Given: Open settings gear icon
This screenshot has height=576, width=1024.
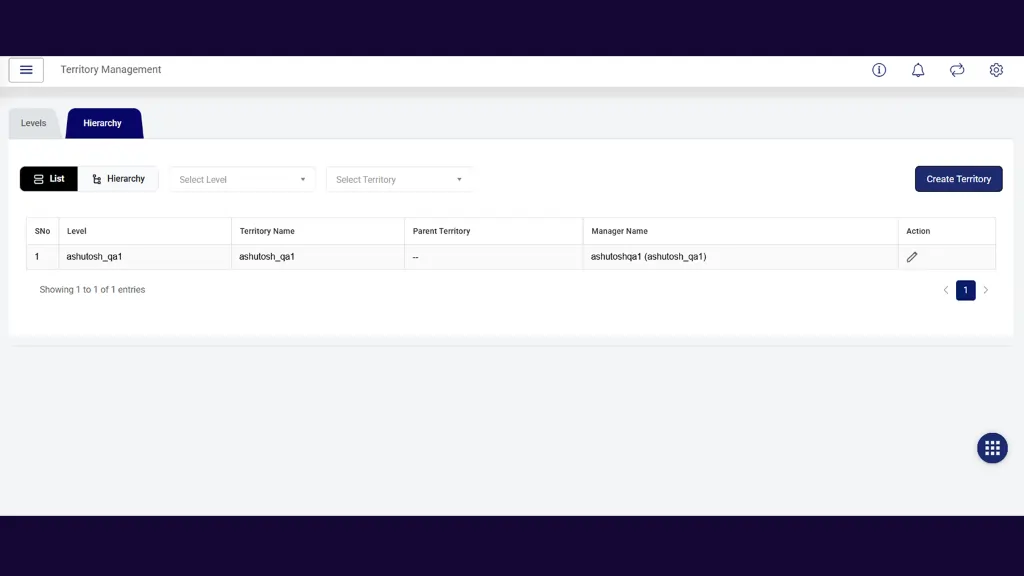Looking at the screenshot, I should [x=996, y=70].
